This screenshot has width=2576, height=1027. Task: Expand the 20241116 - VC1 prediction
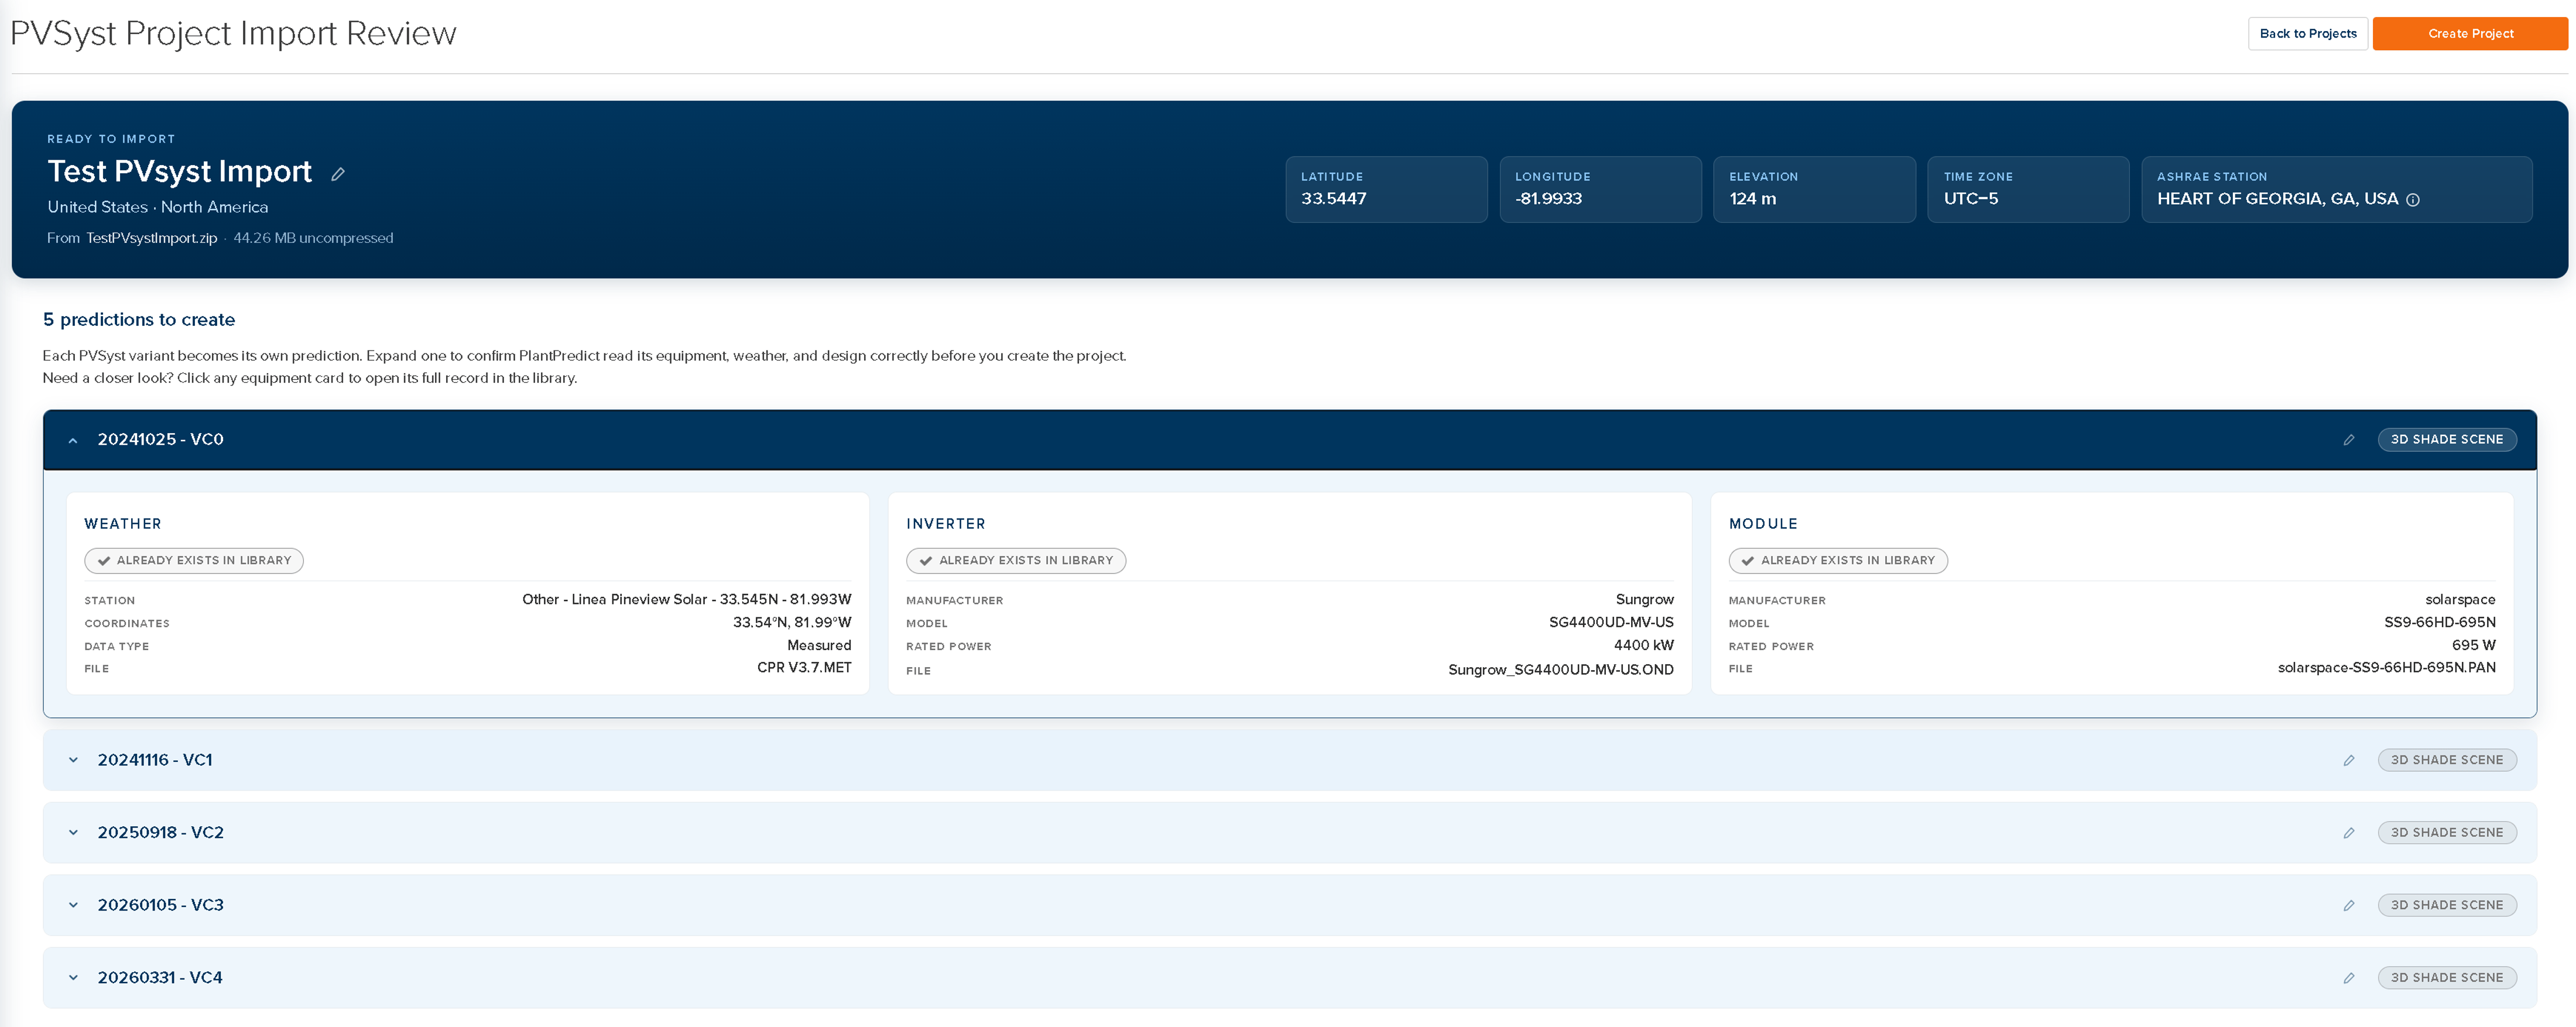click(73, 760)
